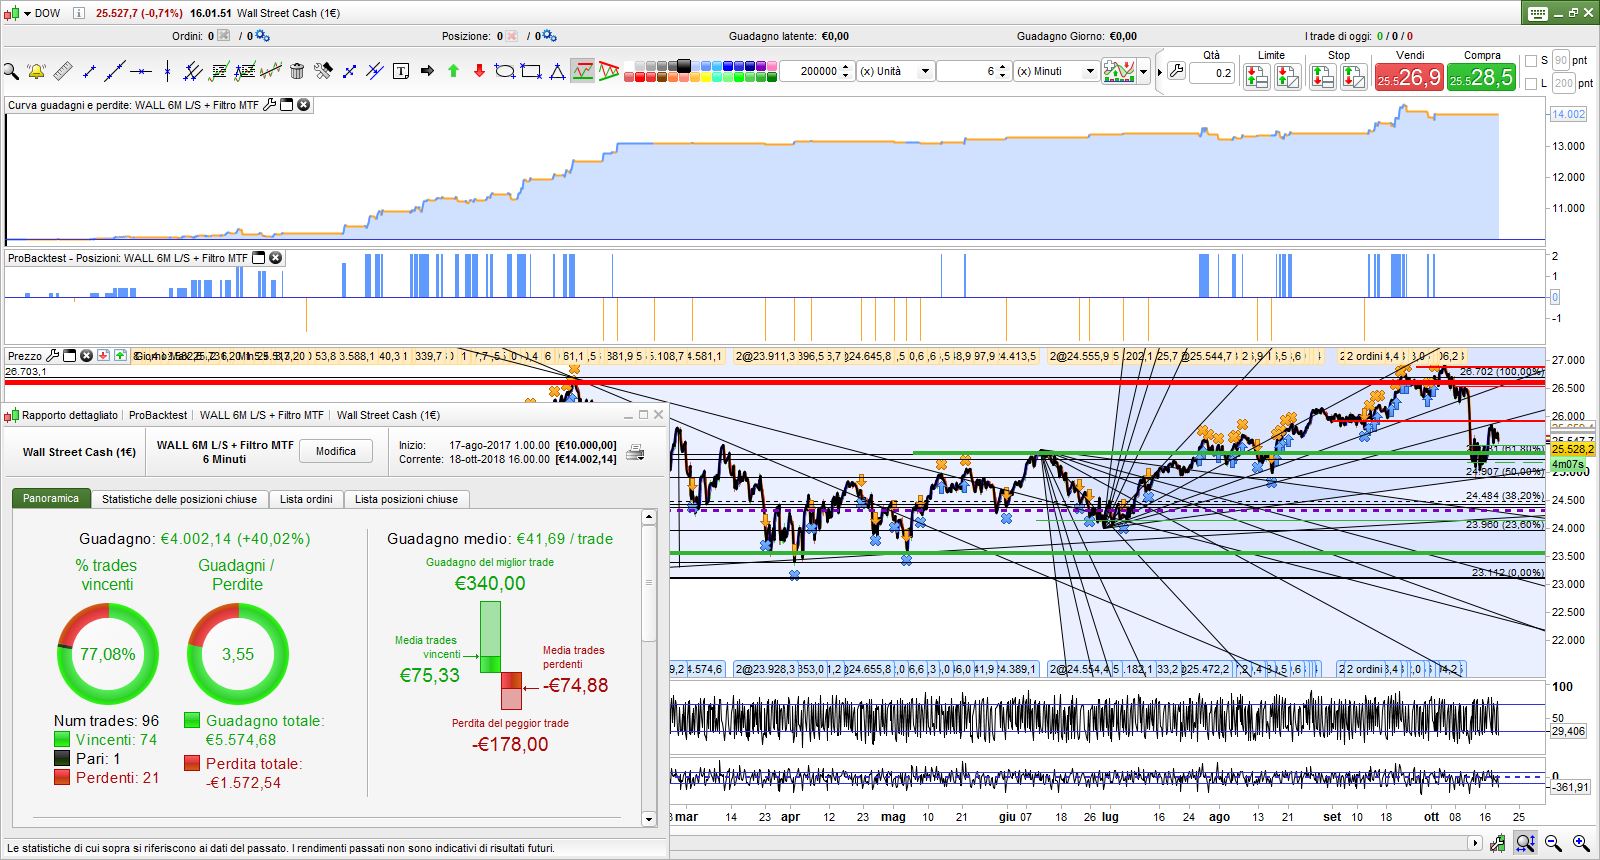Toggle the highlighted support-resistance lines tool
The width and height of the screenshot is (1600, 860).
pos(583,71)
